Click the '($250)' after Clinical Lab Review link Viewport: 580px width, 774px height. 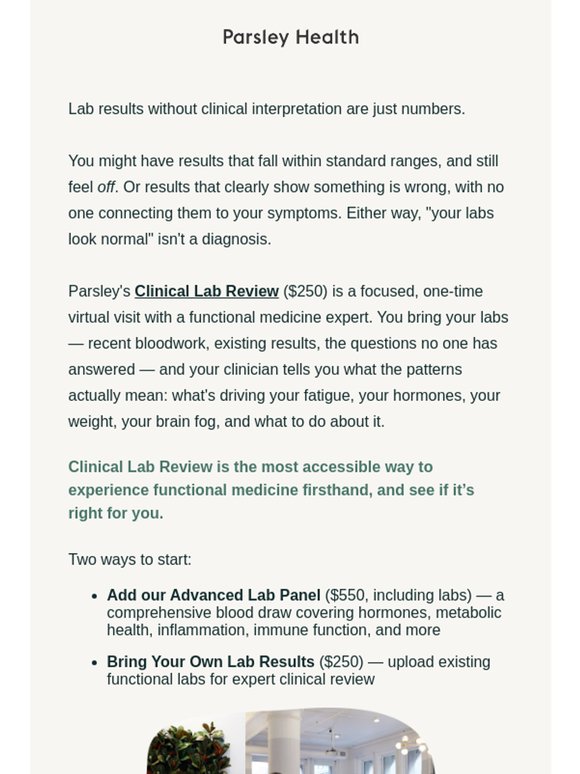[305, 291]
